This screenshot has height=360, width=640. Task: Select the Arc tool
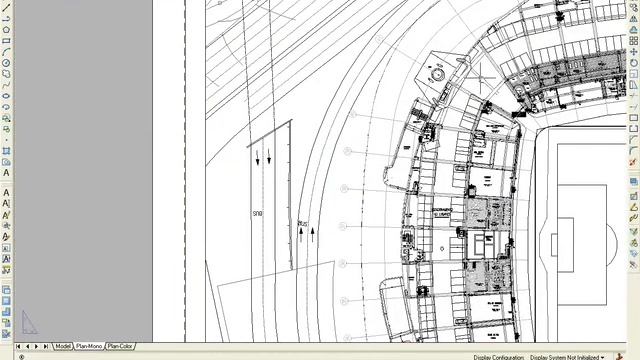point(6,52)
